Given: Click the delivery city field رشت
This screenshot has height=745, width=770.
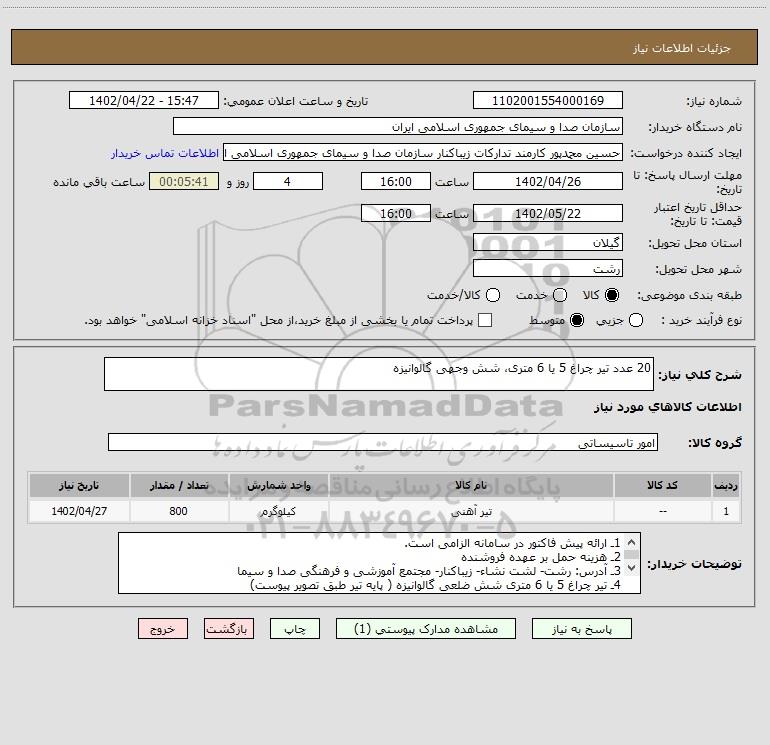Looking at the screenshot, I should pos(548,268).
